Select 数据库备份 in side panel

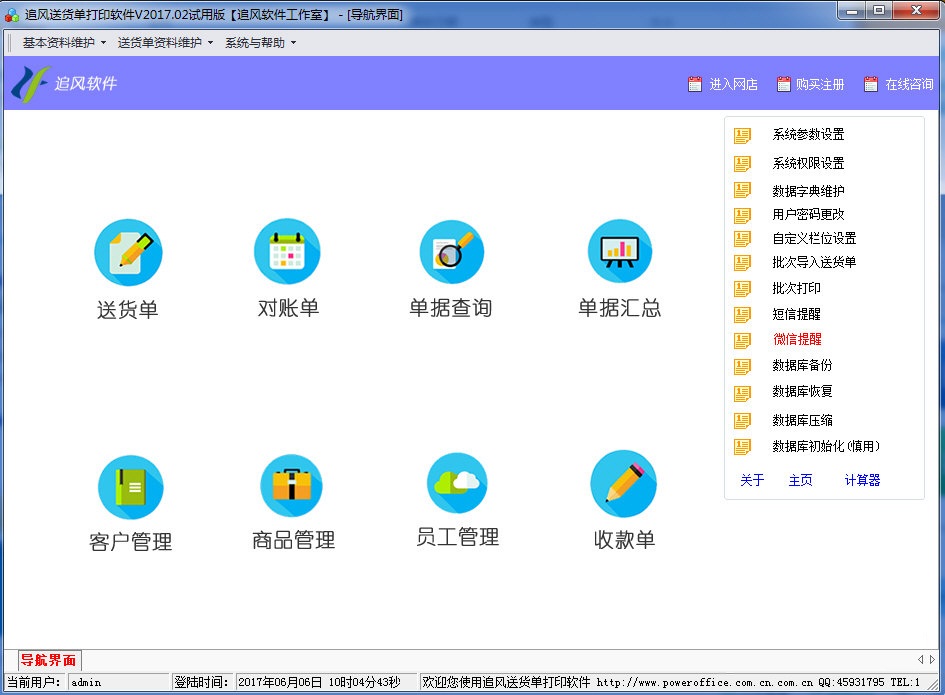click(802, 366)
